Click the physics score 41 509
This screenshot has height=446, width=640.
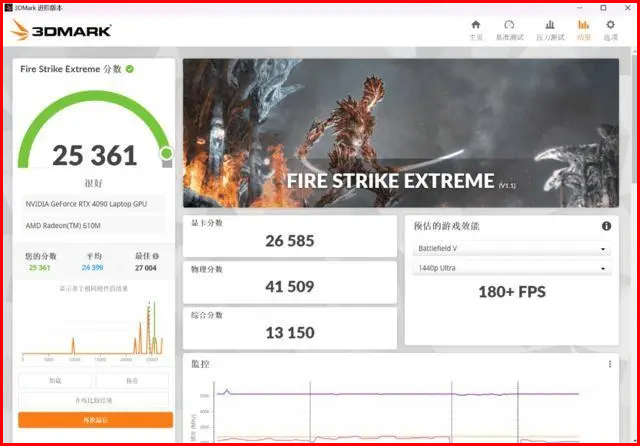[290, 287]
